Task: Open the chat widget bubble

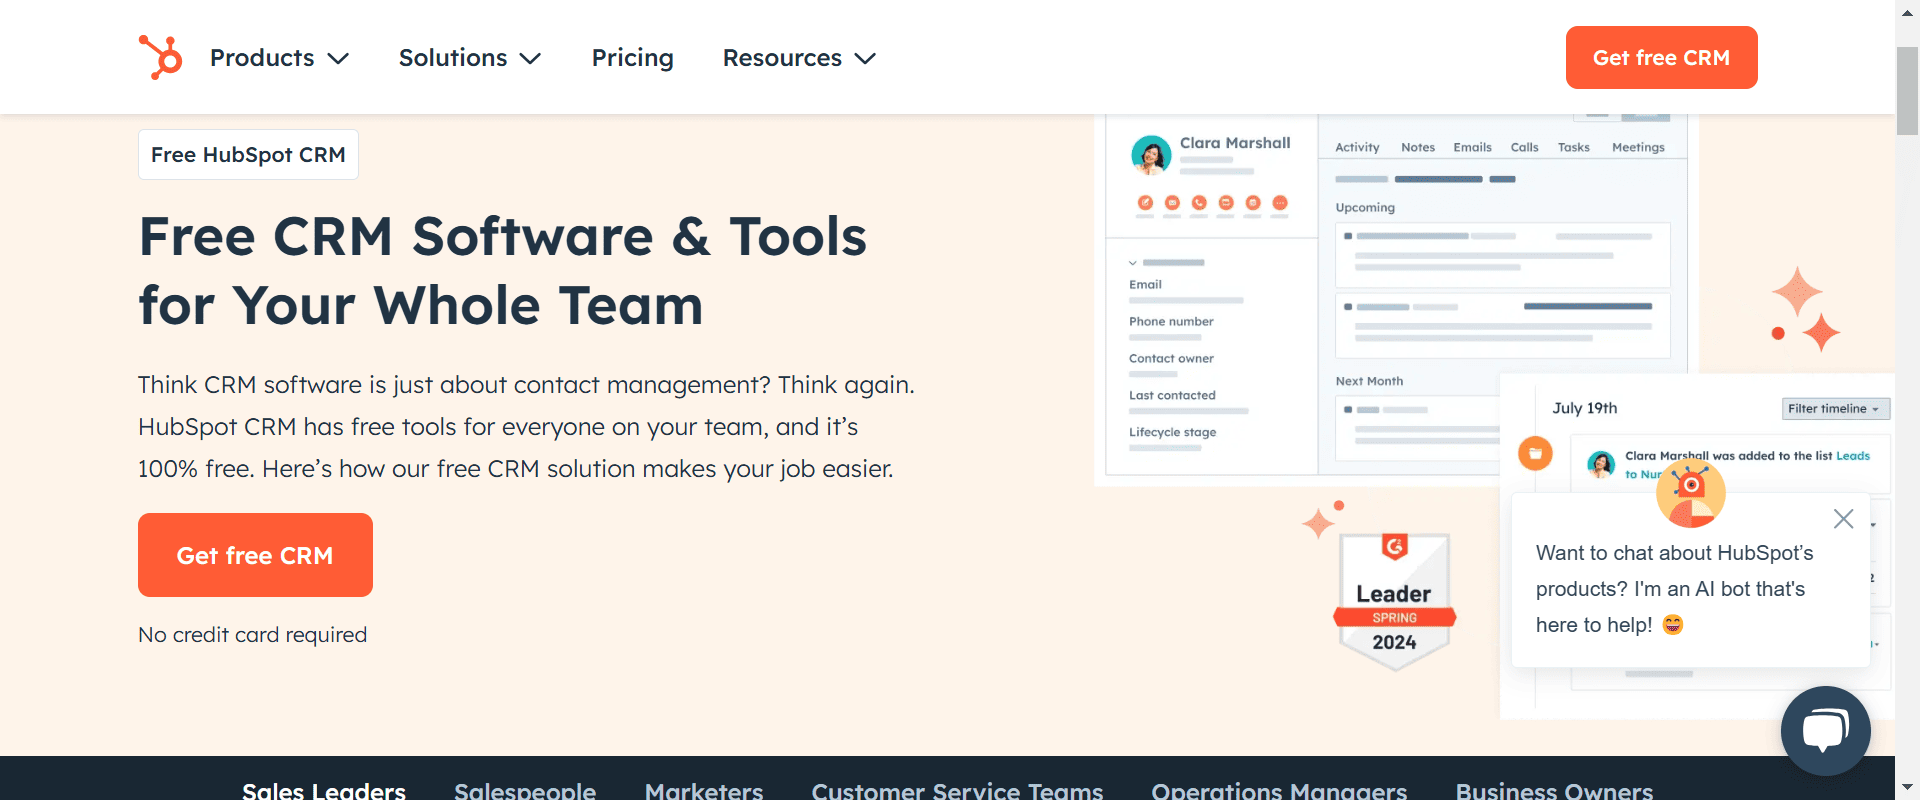Action: [1825, 731]
